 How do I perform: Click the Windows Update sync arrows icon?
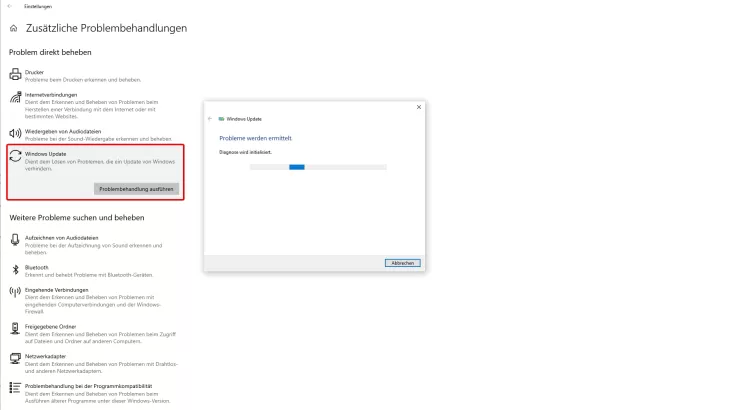pyautogui.click(x=15, y=157)
